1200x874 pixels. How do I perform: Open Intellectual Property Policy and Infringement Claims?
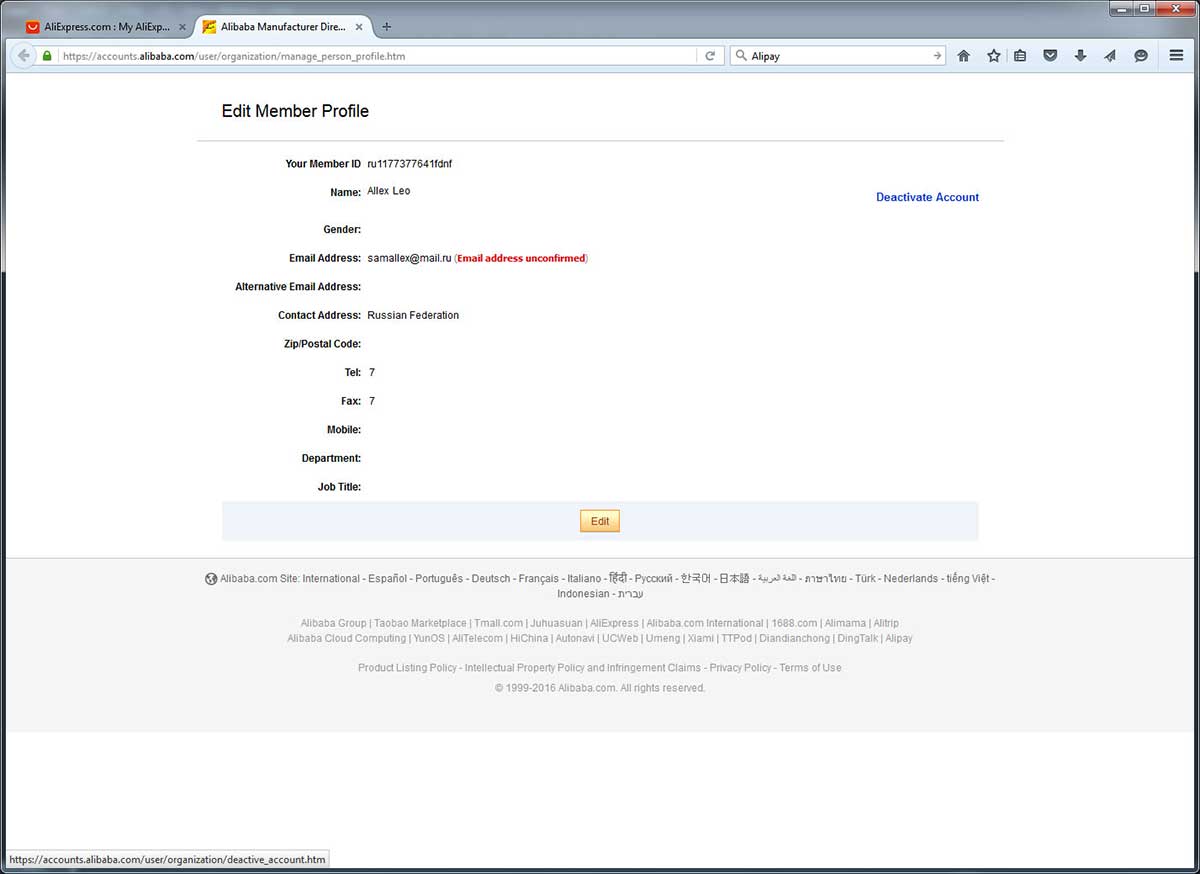click(583, 668)
